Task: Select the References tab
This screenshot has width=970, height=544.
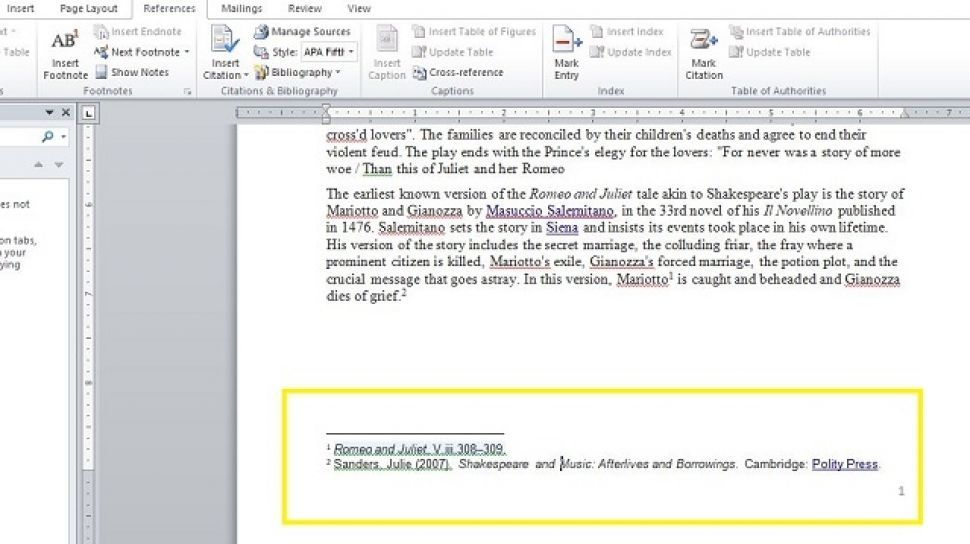Action: click(169, 9)
